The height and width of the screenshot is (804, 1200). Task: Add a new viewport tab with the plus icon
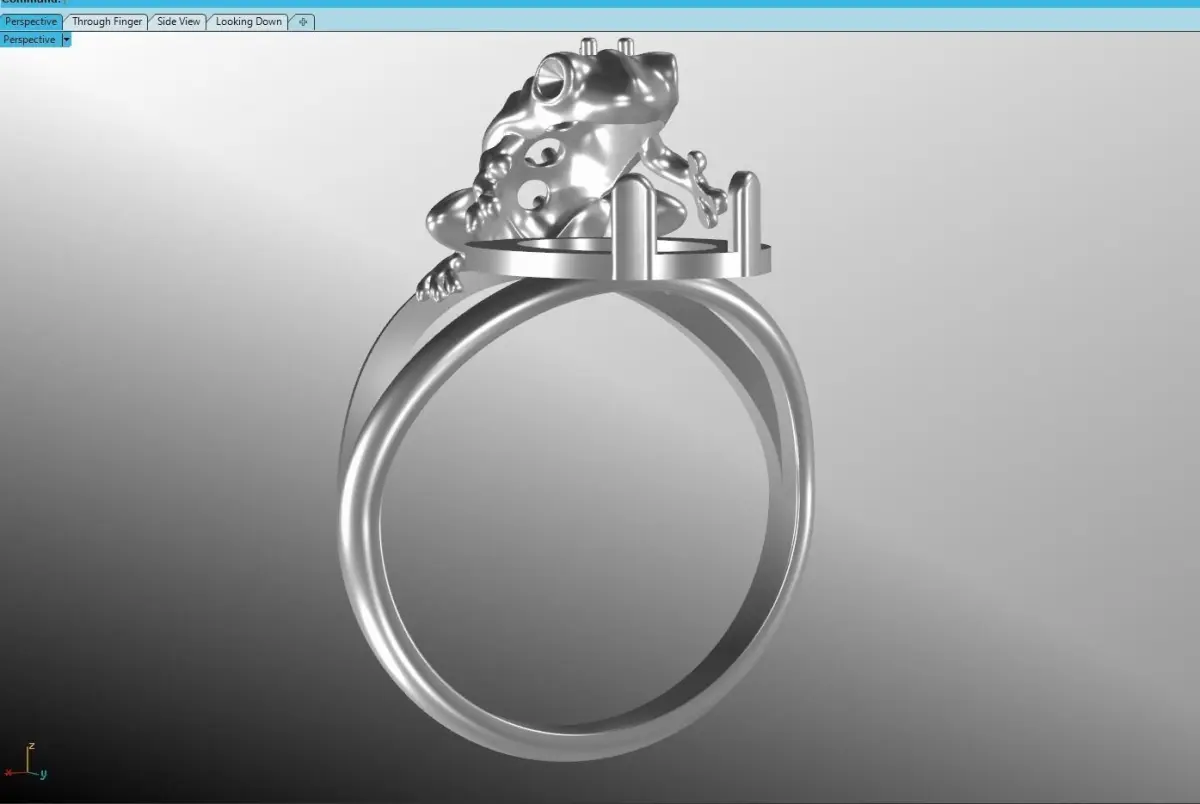click(303, 21)
